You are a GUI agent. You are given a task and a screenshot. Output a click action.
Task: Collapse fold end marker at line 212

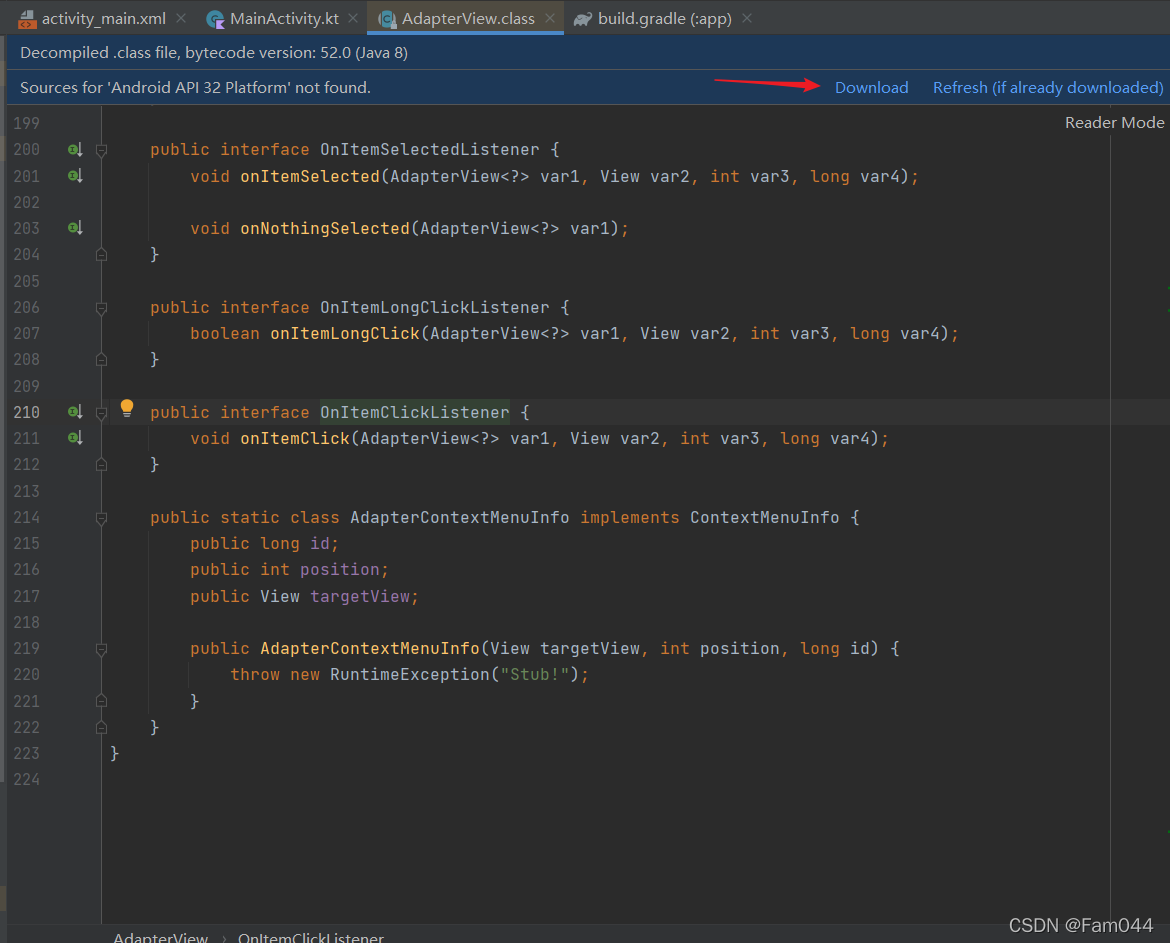[101, 465]
